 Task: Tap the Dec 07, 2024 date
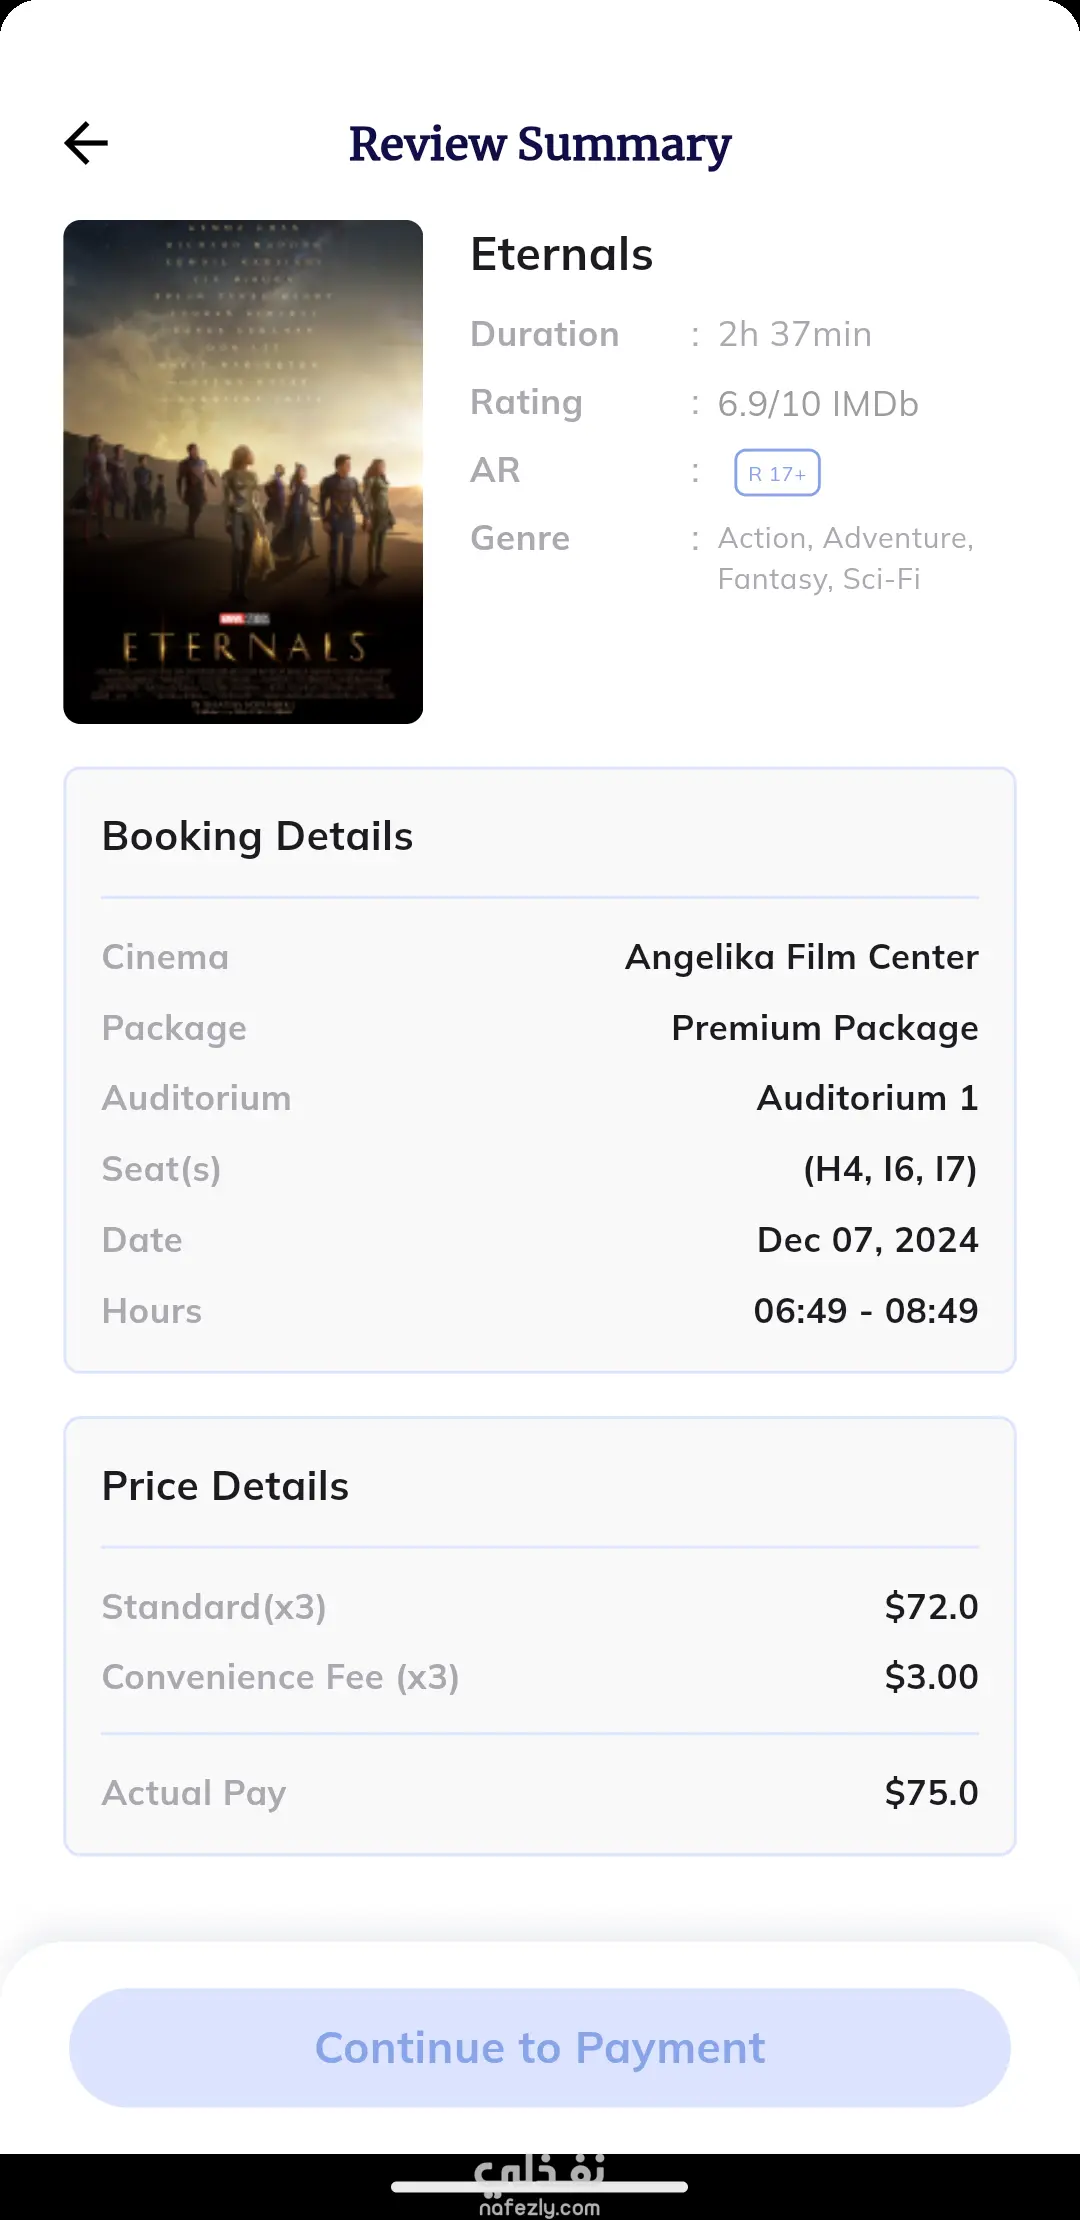(x=867, y=1240)
